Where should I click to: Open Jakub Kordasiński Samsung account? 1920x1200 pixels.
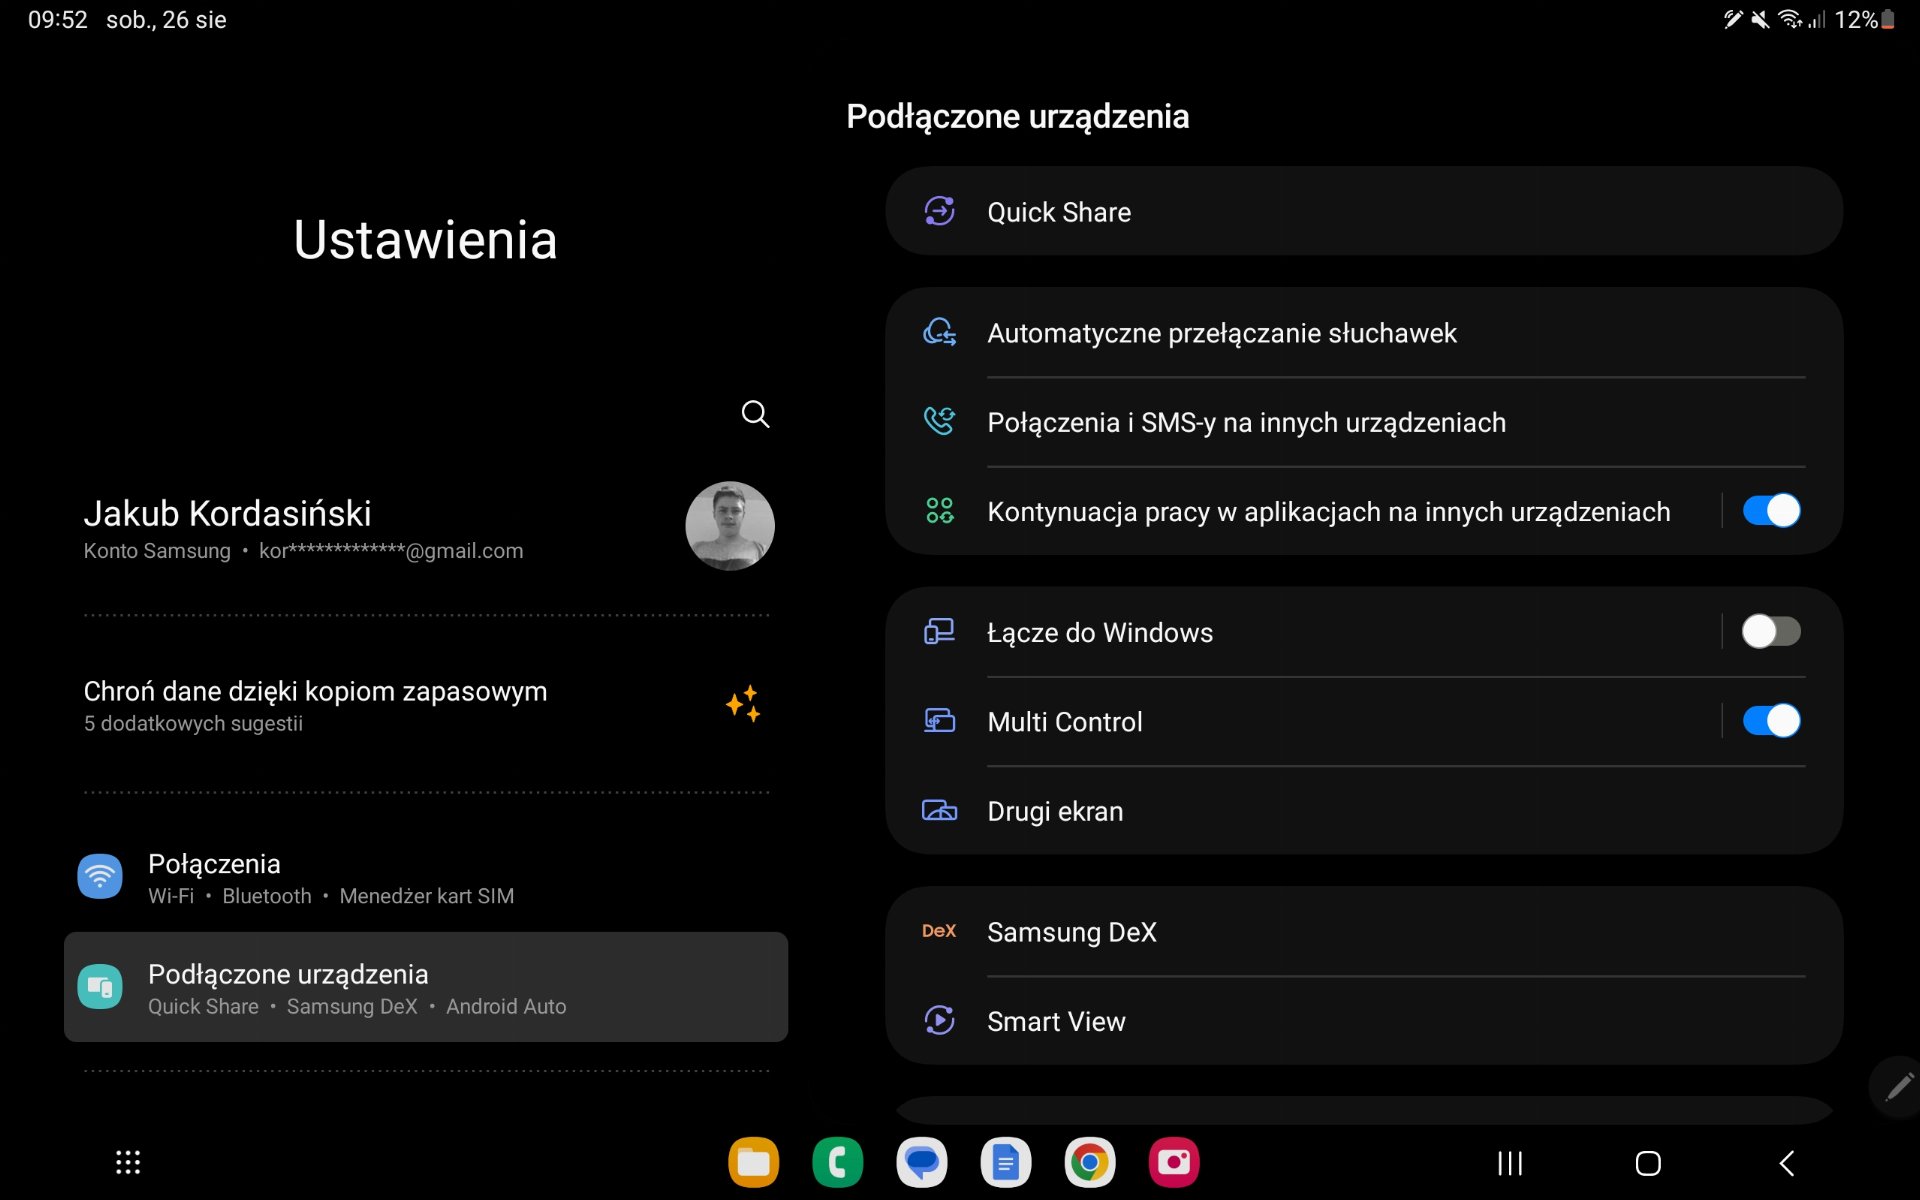[426, 527]
